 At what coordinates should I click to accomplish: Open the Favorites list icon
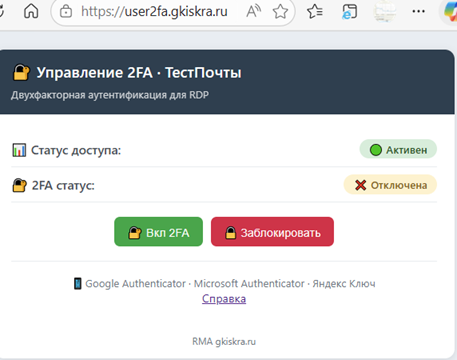click(x=315, y=12)
